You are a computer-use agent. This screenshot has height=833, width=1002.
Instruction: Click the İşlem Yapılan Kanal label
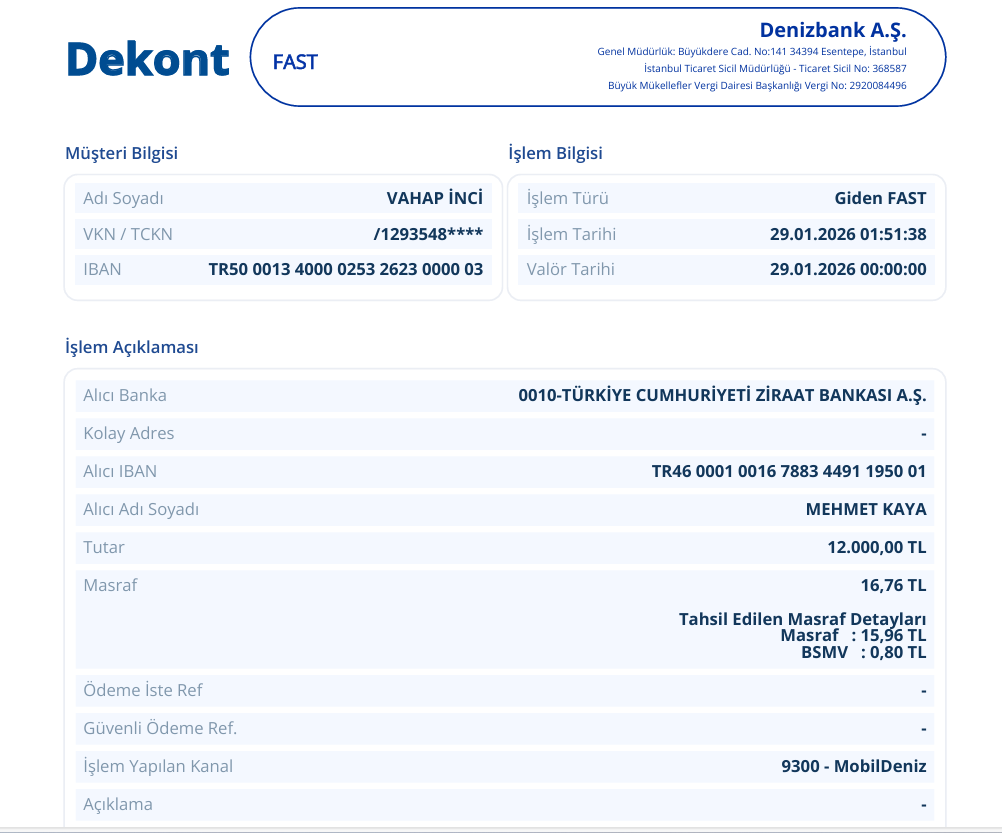[158, 767]
